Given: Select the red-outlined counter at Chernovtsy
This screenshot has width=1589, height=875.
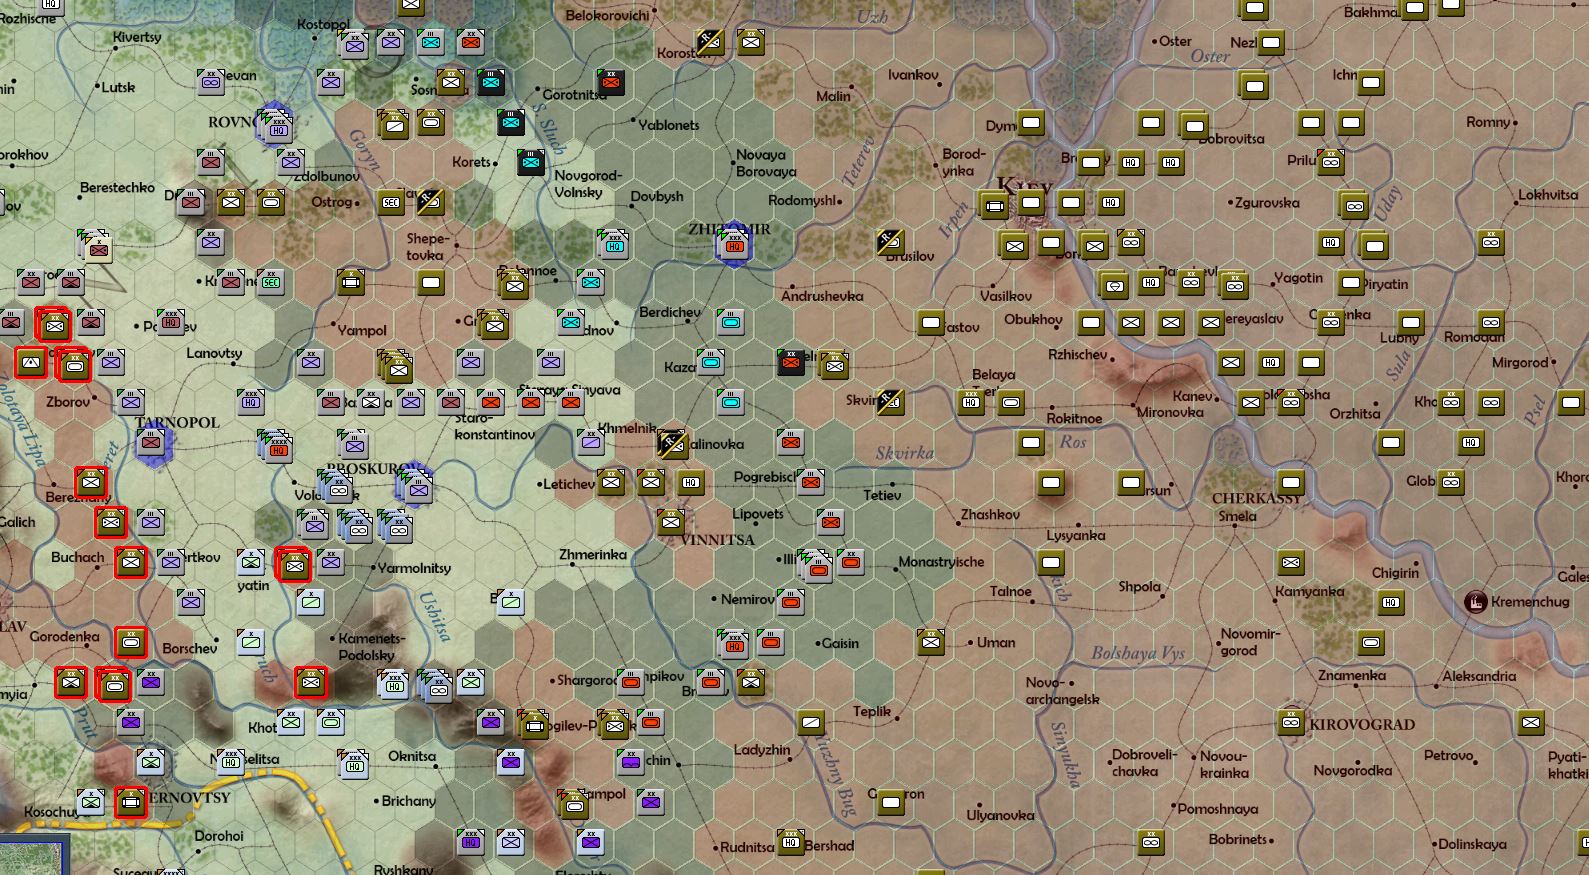Looking at the screenshot, I should (131, 802).
